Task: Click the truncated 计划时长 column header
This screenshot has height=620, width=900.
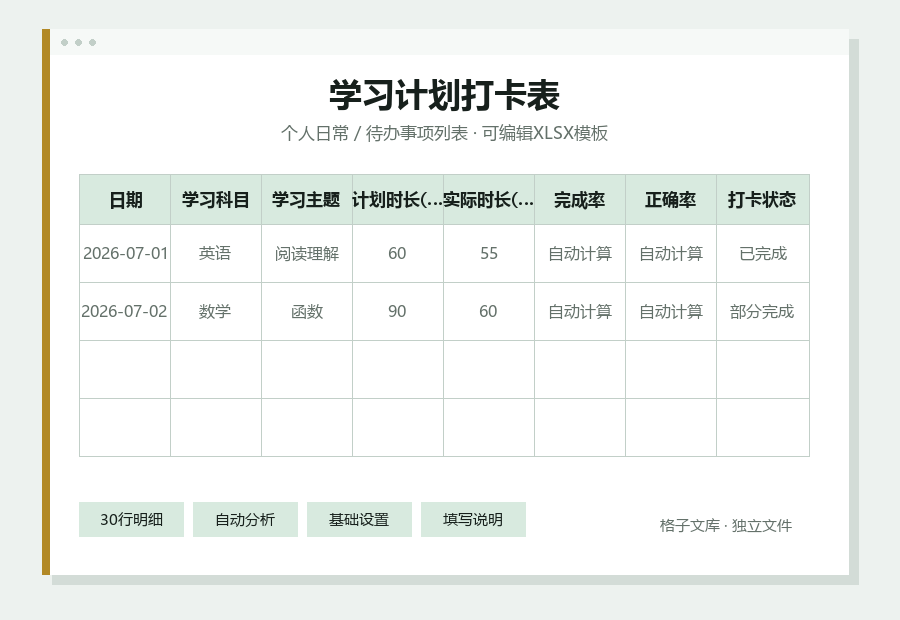Action: [x=398, y=200]
